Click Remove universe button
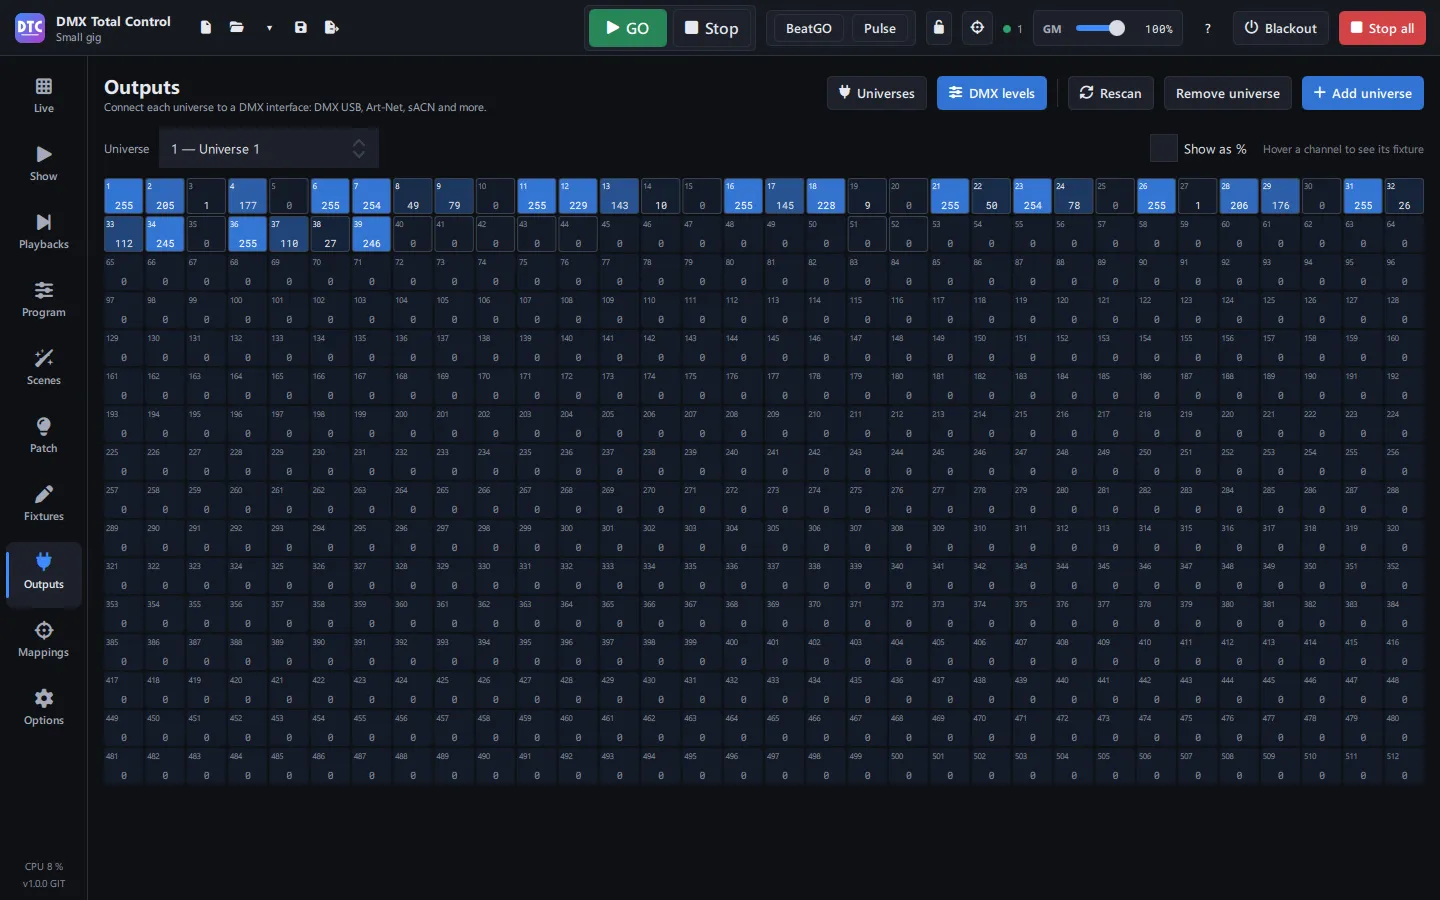1440x900 pixels. point(1228,93)
